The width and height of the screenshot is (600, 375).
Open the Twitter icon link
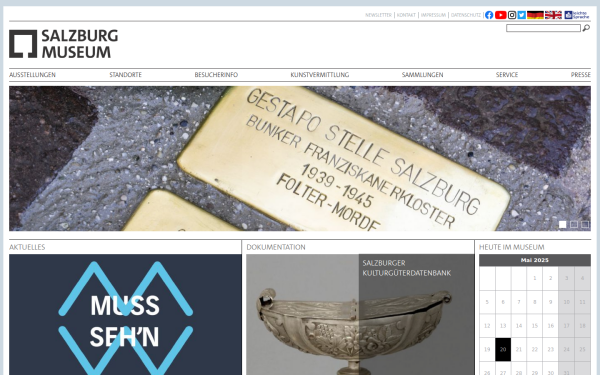522,15
